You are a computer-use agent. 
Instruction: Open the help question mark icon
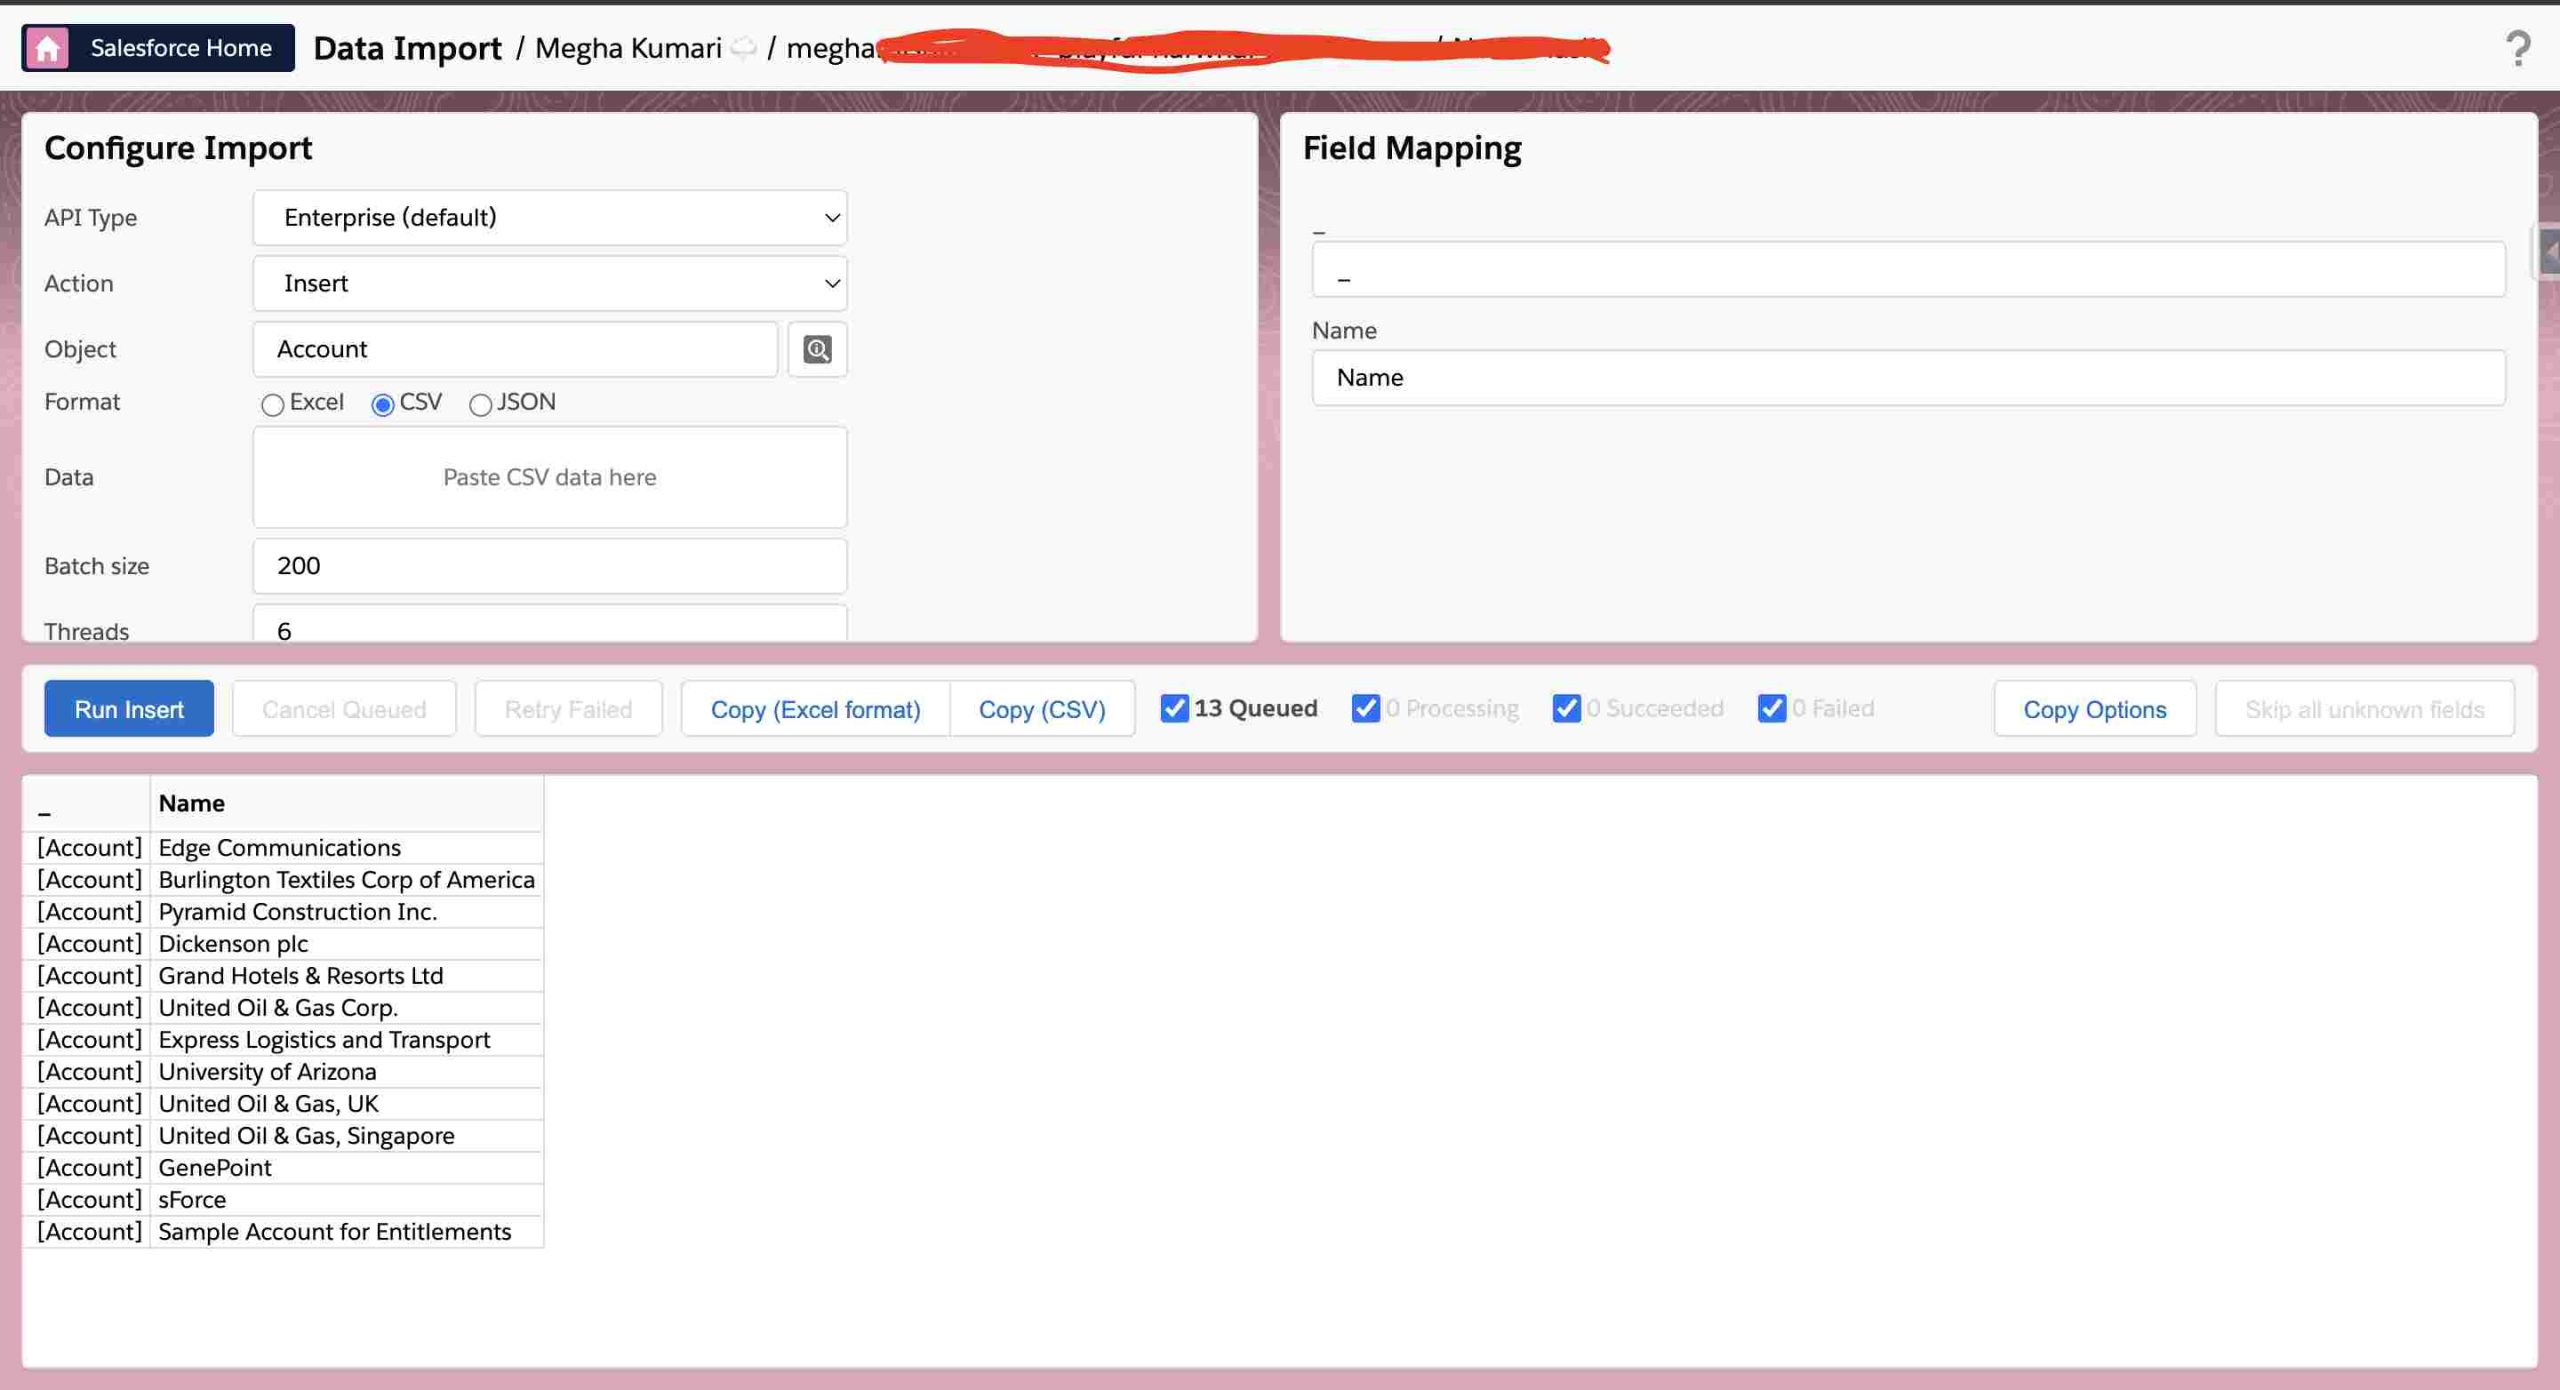click(x=2518, y=48)
